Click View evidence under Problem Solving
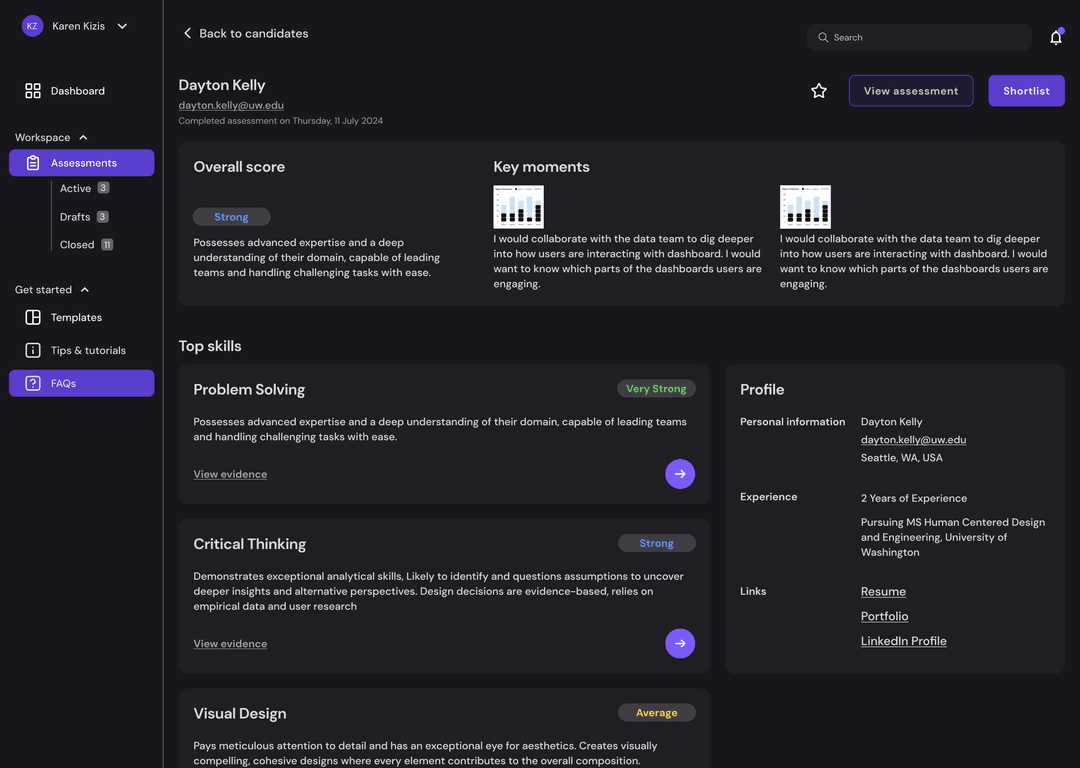The image size is (1080, 768). coord(230,474)
